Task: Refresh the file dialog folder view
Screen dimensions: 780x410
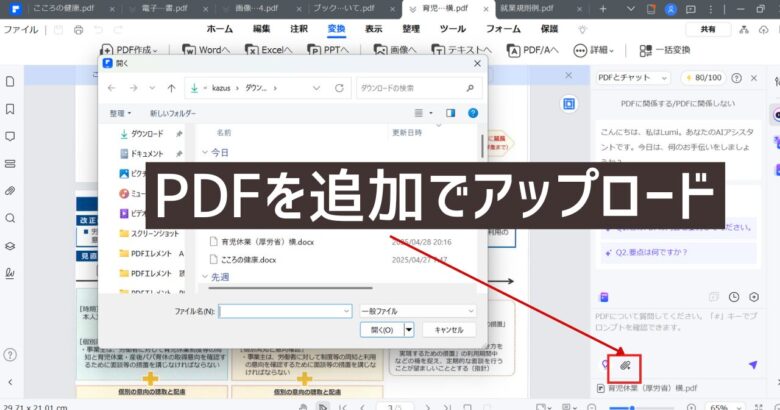Action: 339,88
